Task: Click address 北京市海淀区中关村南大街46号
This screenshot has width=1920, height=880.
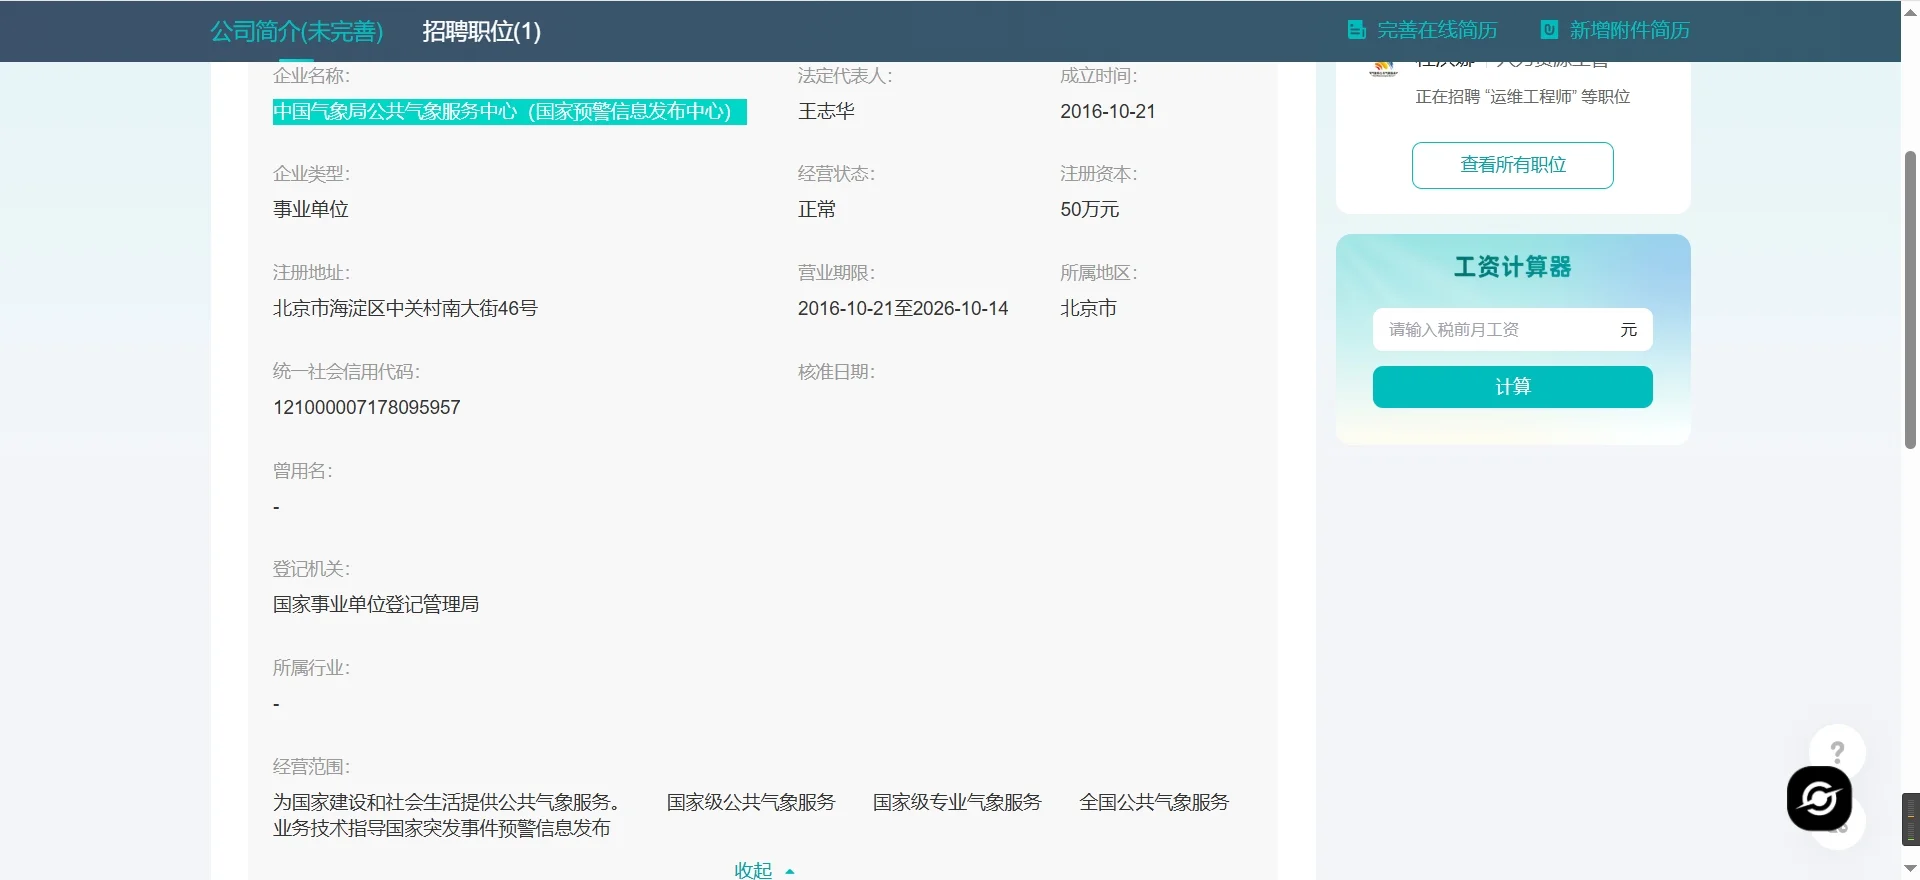Action: (405, 308)
